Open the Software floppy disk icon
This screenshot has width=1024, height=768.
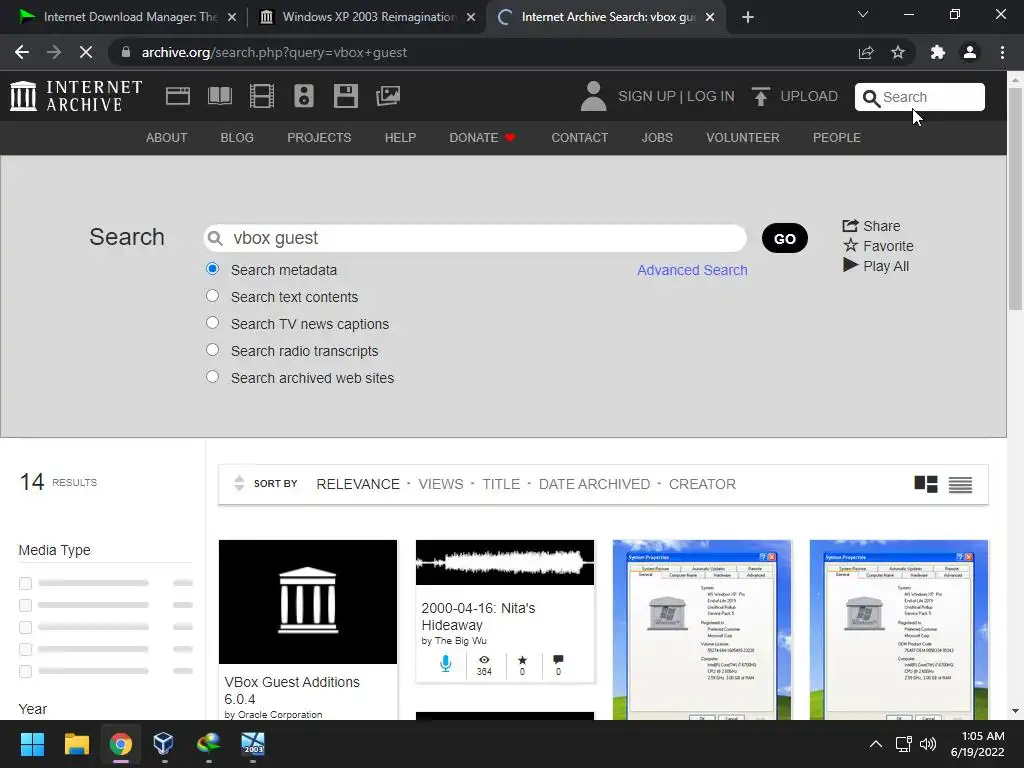tap(345, 96)
